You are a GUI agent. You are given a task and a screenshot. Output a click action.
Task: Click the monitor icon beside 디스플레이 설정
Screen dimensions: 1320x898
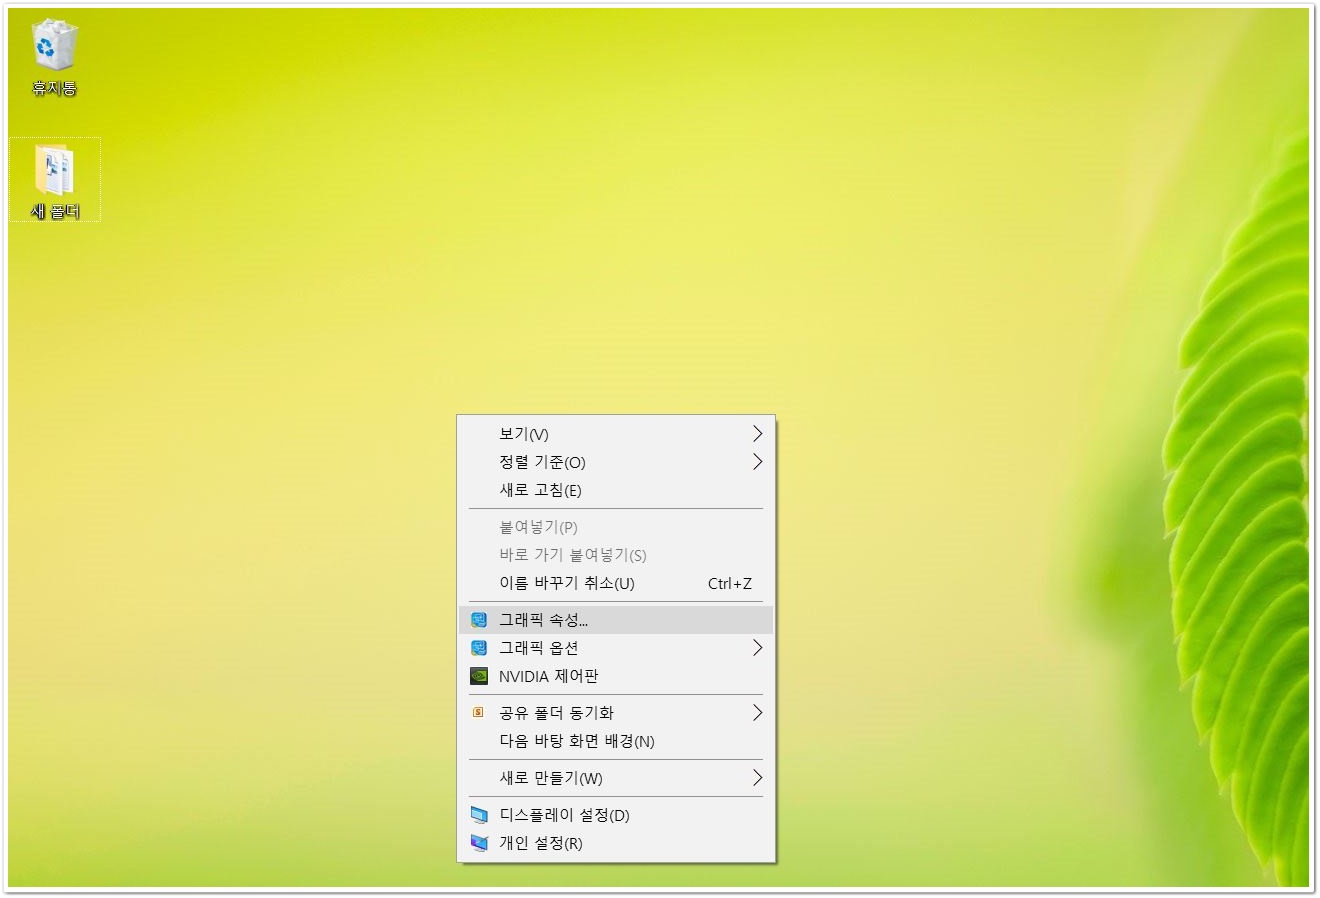(x=479, y=815)
